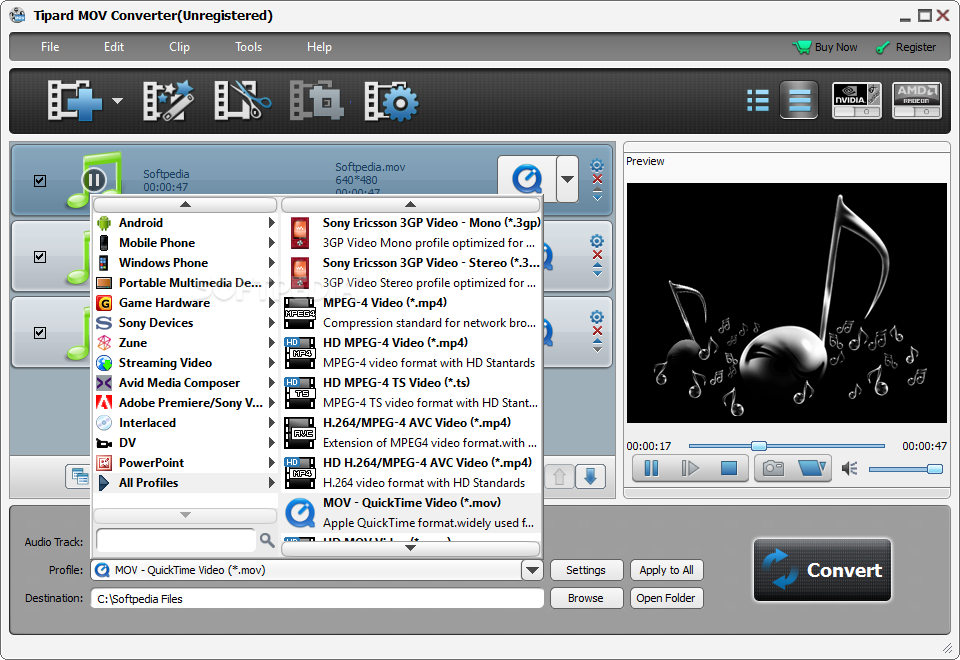960x660 pixels.
Task: Click the Browse button
Action: coord(586,598)
